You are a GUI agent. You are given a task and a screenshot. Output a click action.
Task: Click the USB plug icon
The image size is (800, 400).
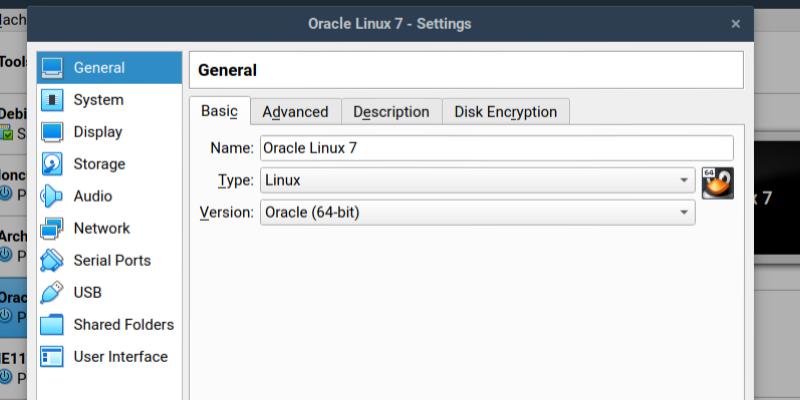pyautogui.click(x=53, y=293)
